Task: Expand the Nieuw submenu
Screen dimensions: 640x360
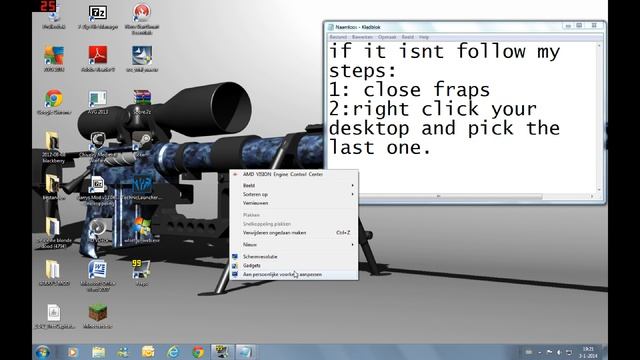Action: [294, 244]
